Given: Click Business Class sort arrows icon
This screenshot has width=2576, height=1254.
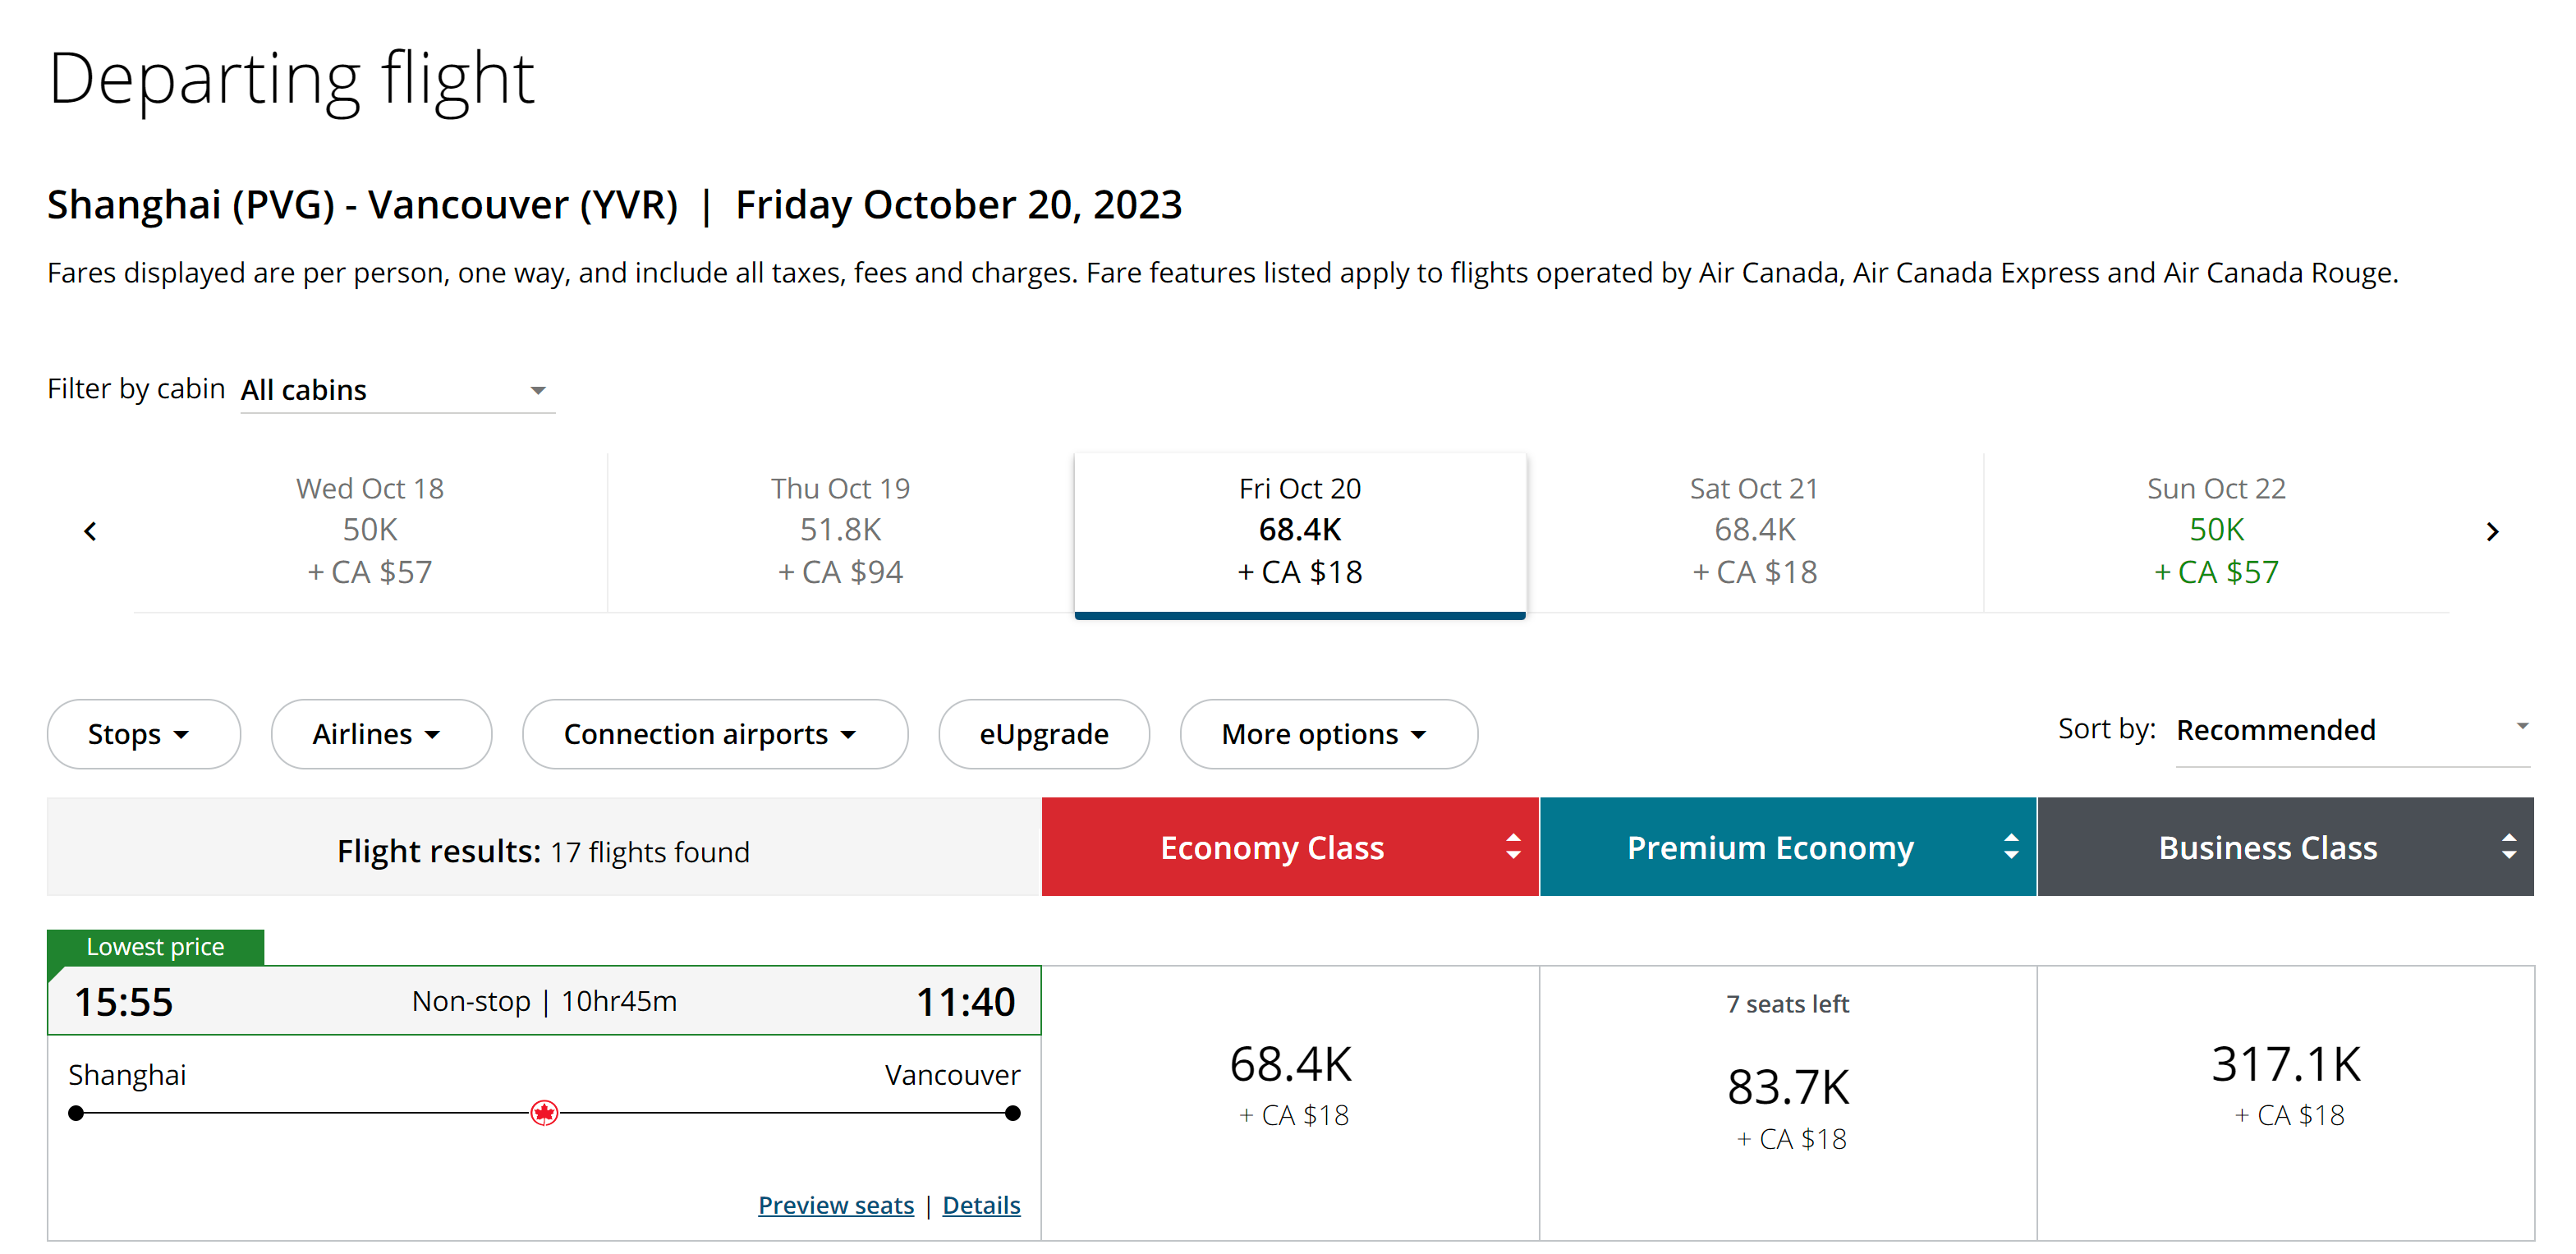Looking at the screenshot, I should (x=2509, y=846).
